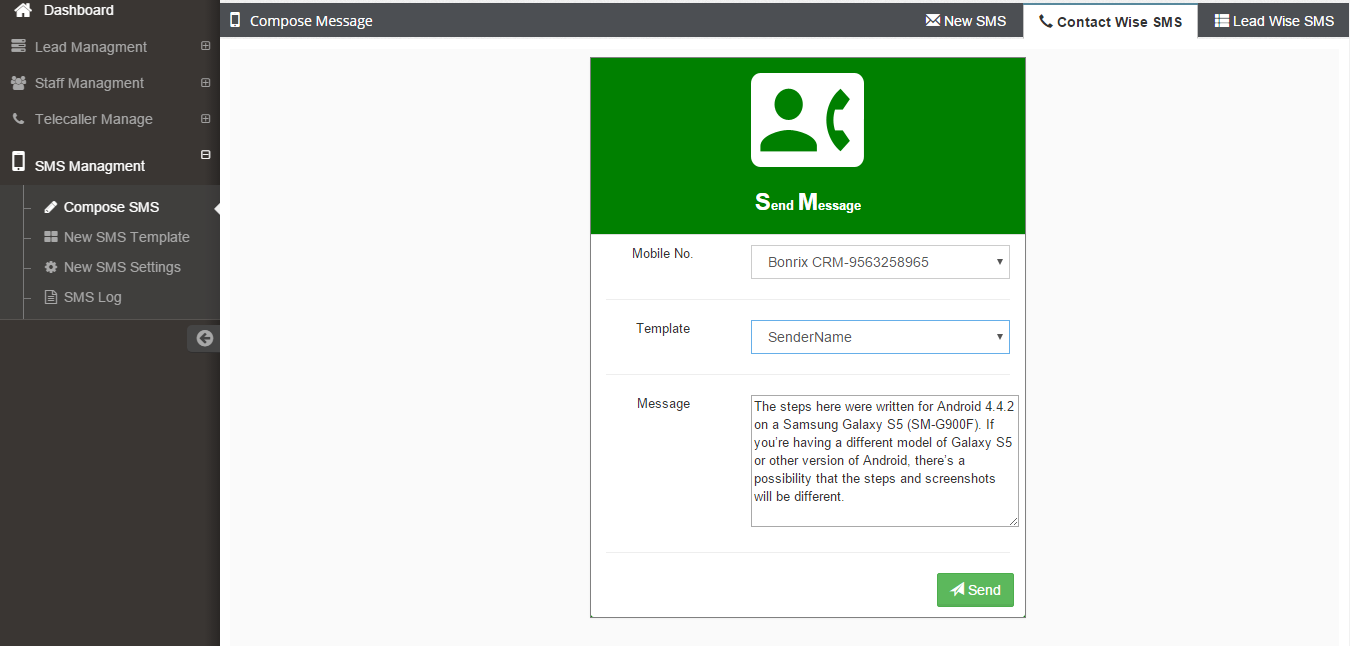The width and height of the screenshot is (1350, 646).
Task: Click the table icon on Lead Wise SMS tab
Action: tap(1222, 20)
